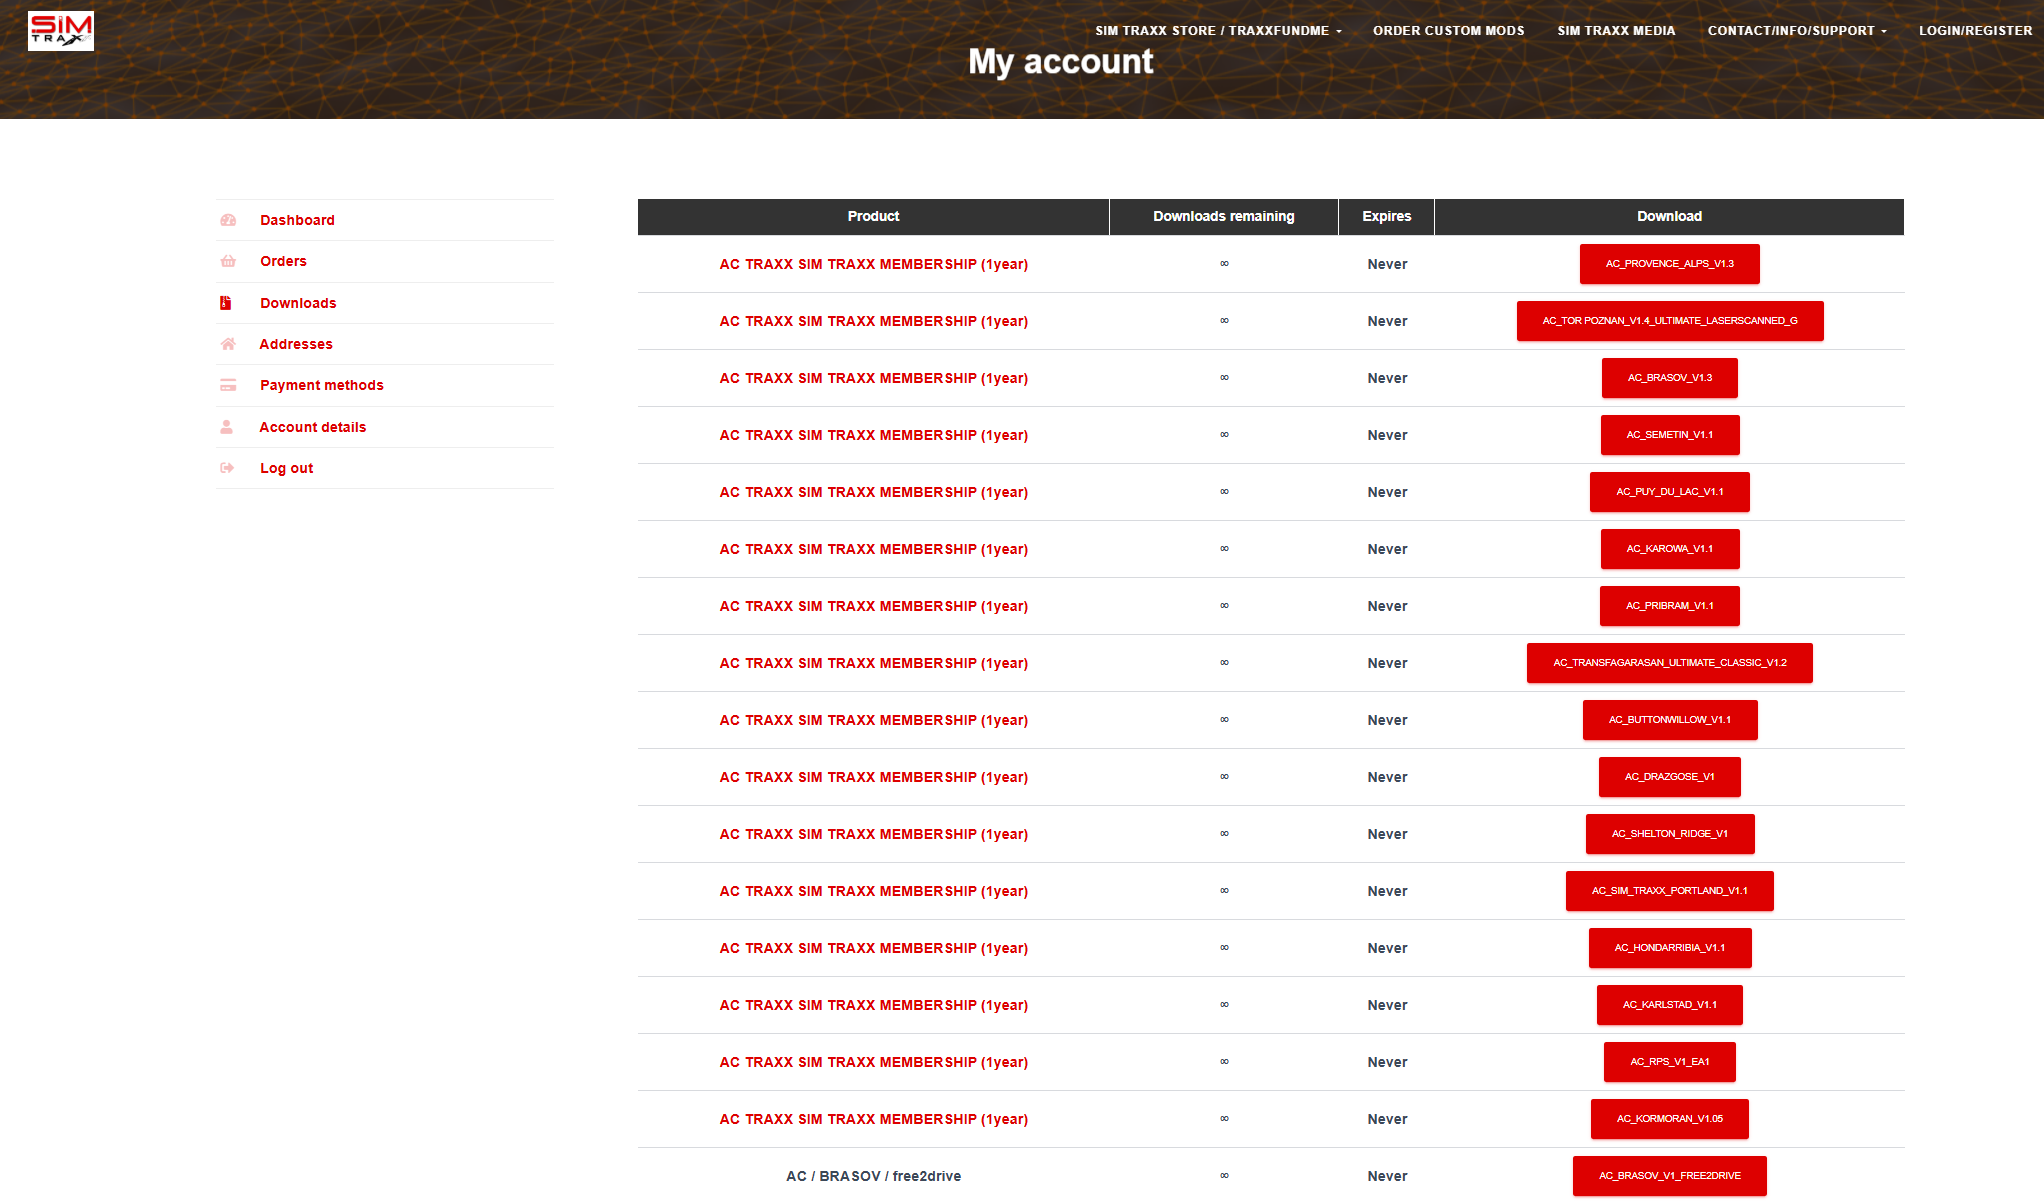
Task: Open the Dashboard section
Action: (297, 220)
